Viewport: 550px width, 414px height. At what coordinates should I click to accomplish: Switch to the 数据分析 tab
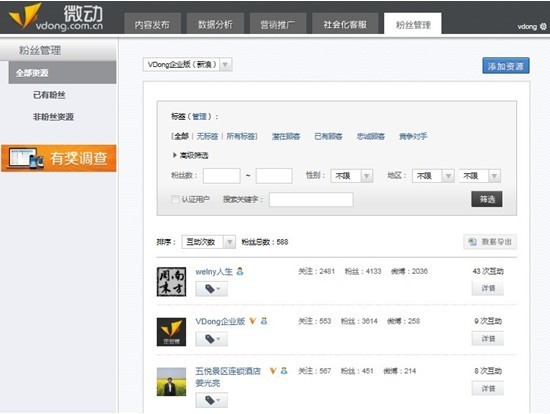pyautogui.click(x=215, y=24)
